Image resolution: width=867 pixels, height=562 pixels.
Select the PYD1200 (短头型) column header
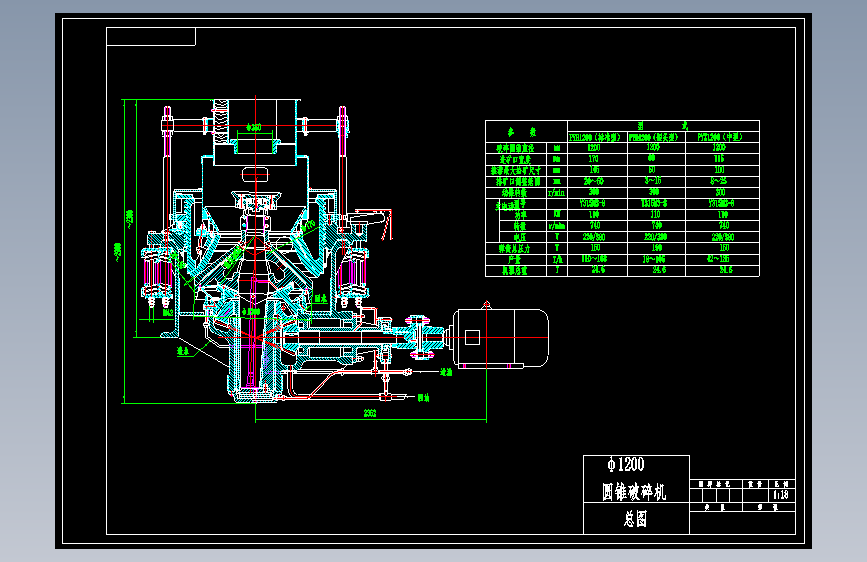tap(656, 137)
